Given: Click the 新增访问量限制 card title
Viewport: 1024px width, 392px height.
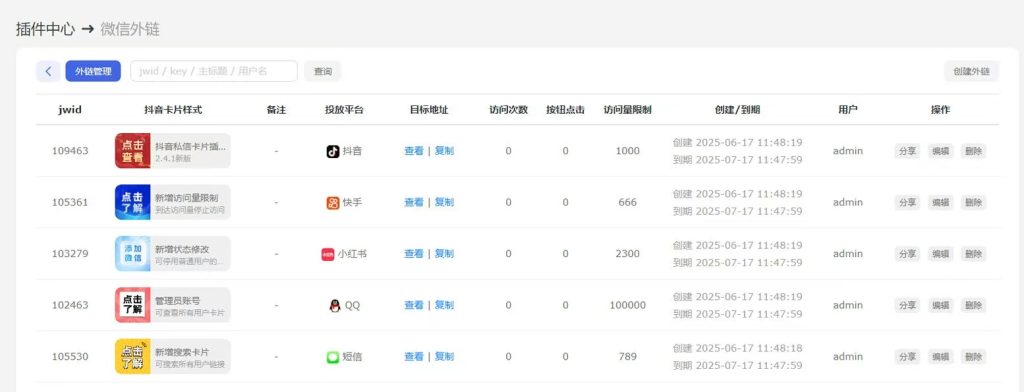Looking at the screenshot, I should point(187,197).
